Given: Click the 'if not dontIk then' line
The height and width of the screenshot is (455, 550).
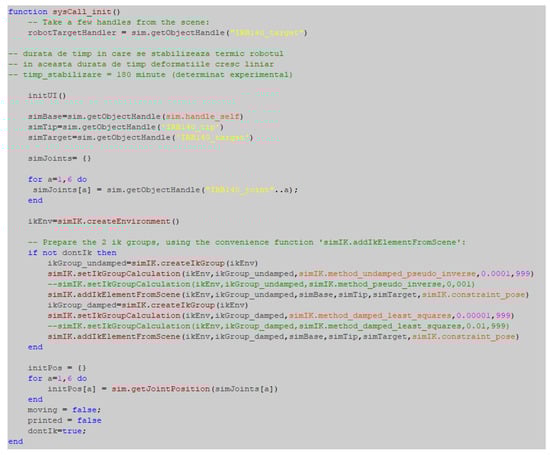Looking at the screenshot, I should 72,253.
